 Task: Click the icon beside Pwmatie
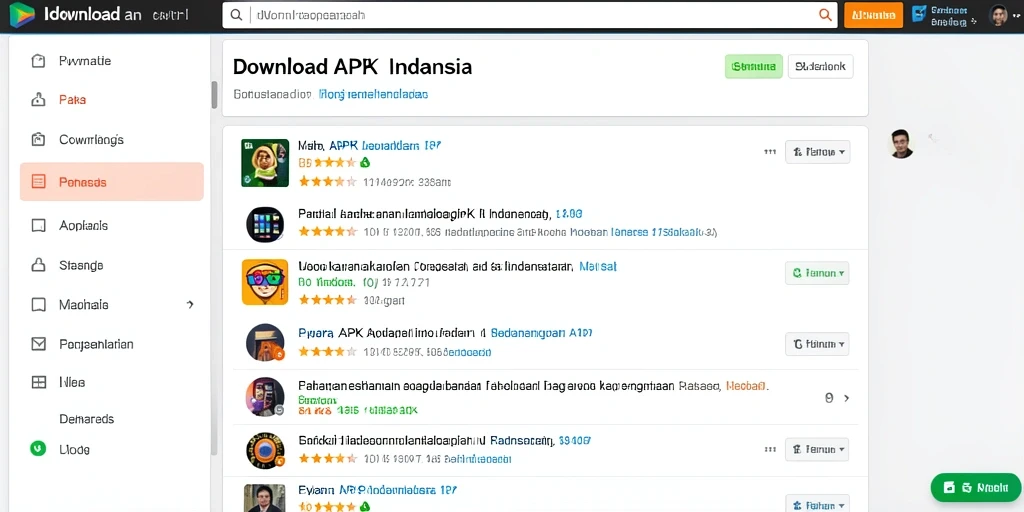(x=39, y=61)
